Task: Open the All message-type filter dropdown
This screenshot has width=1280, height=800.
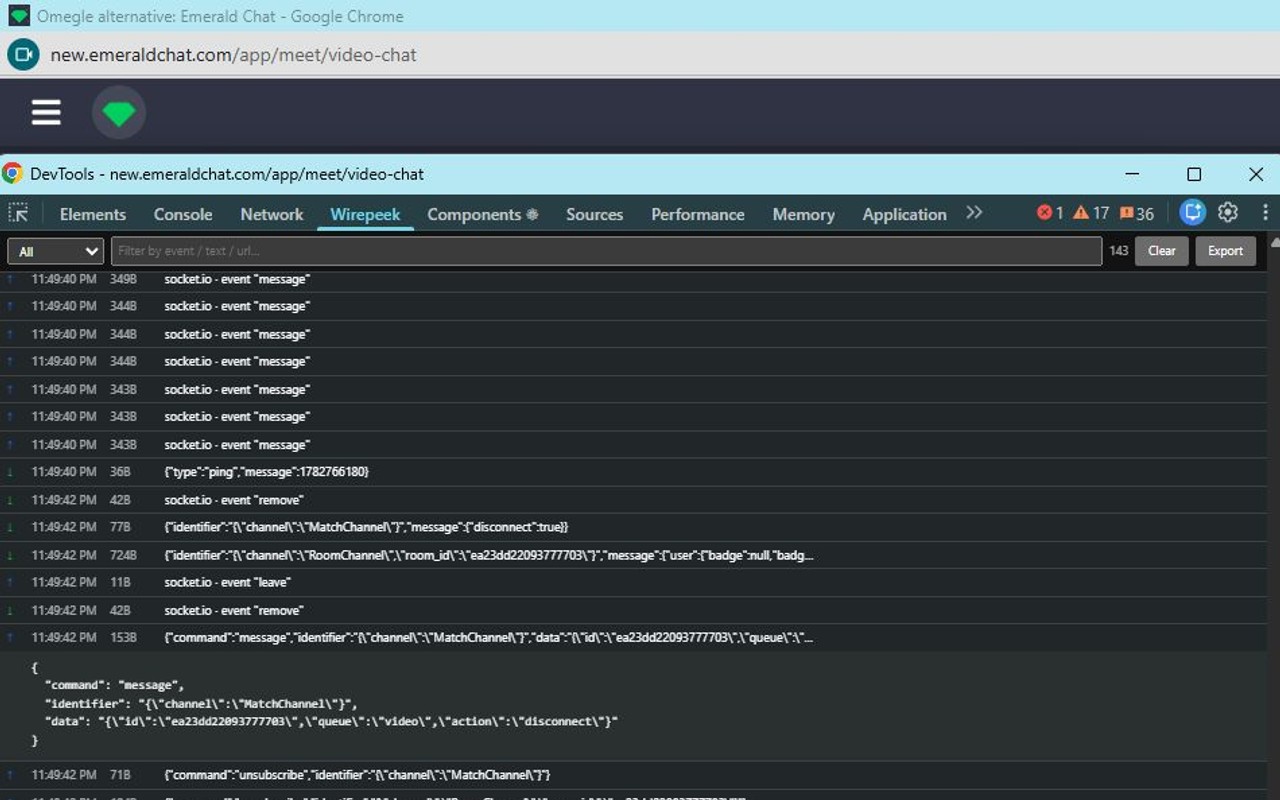Action: pos(56,251)
